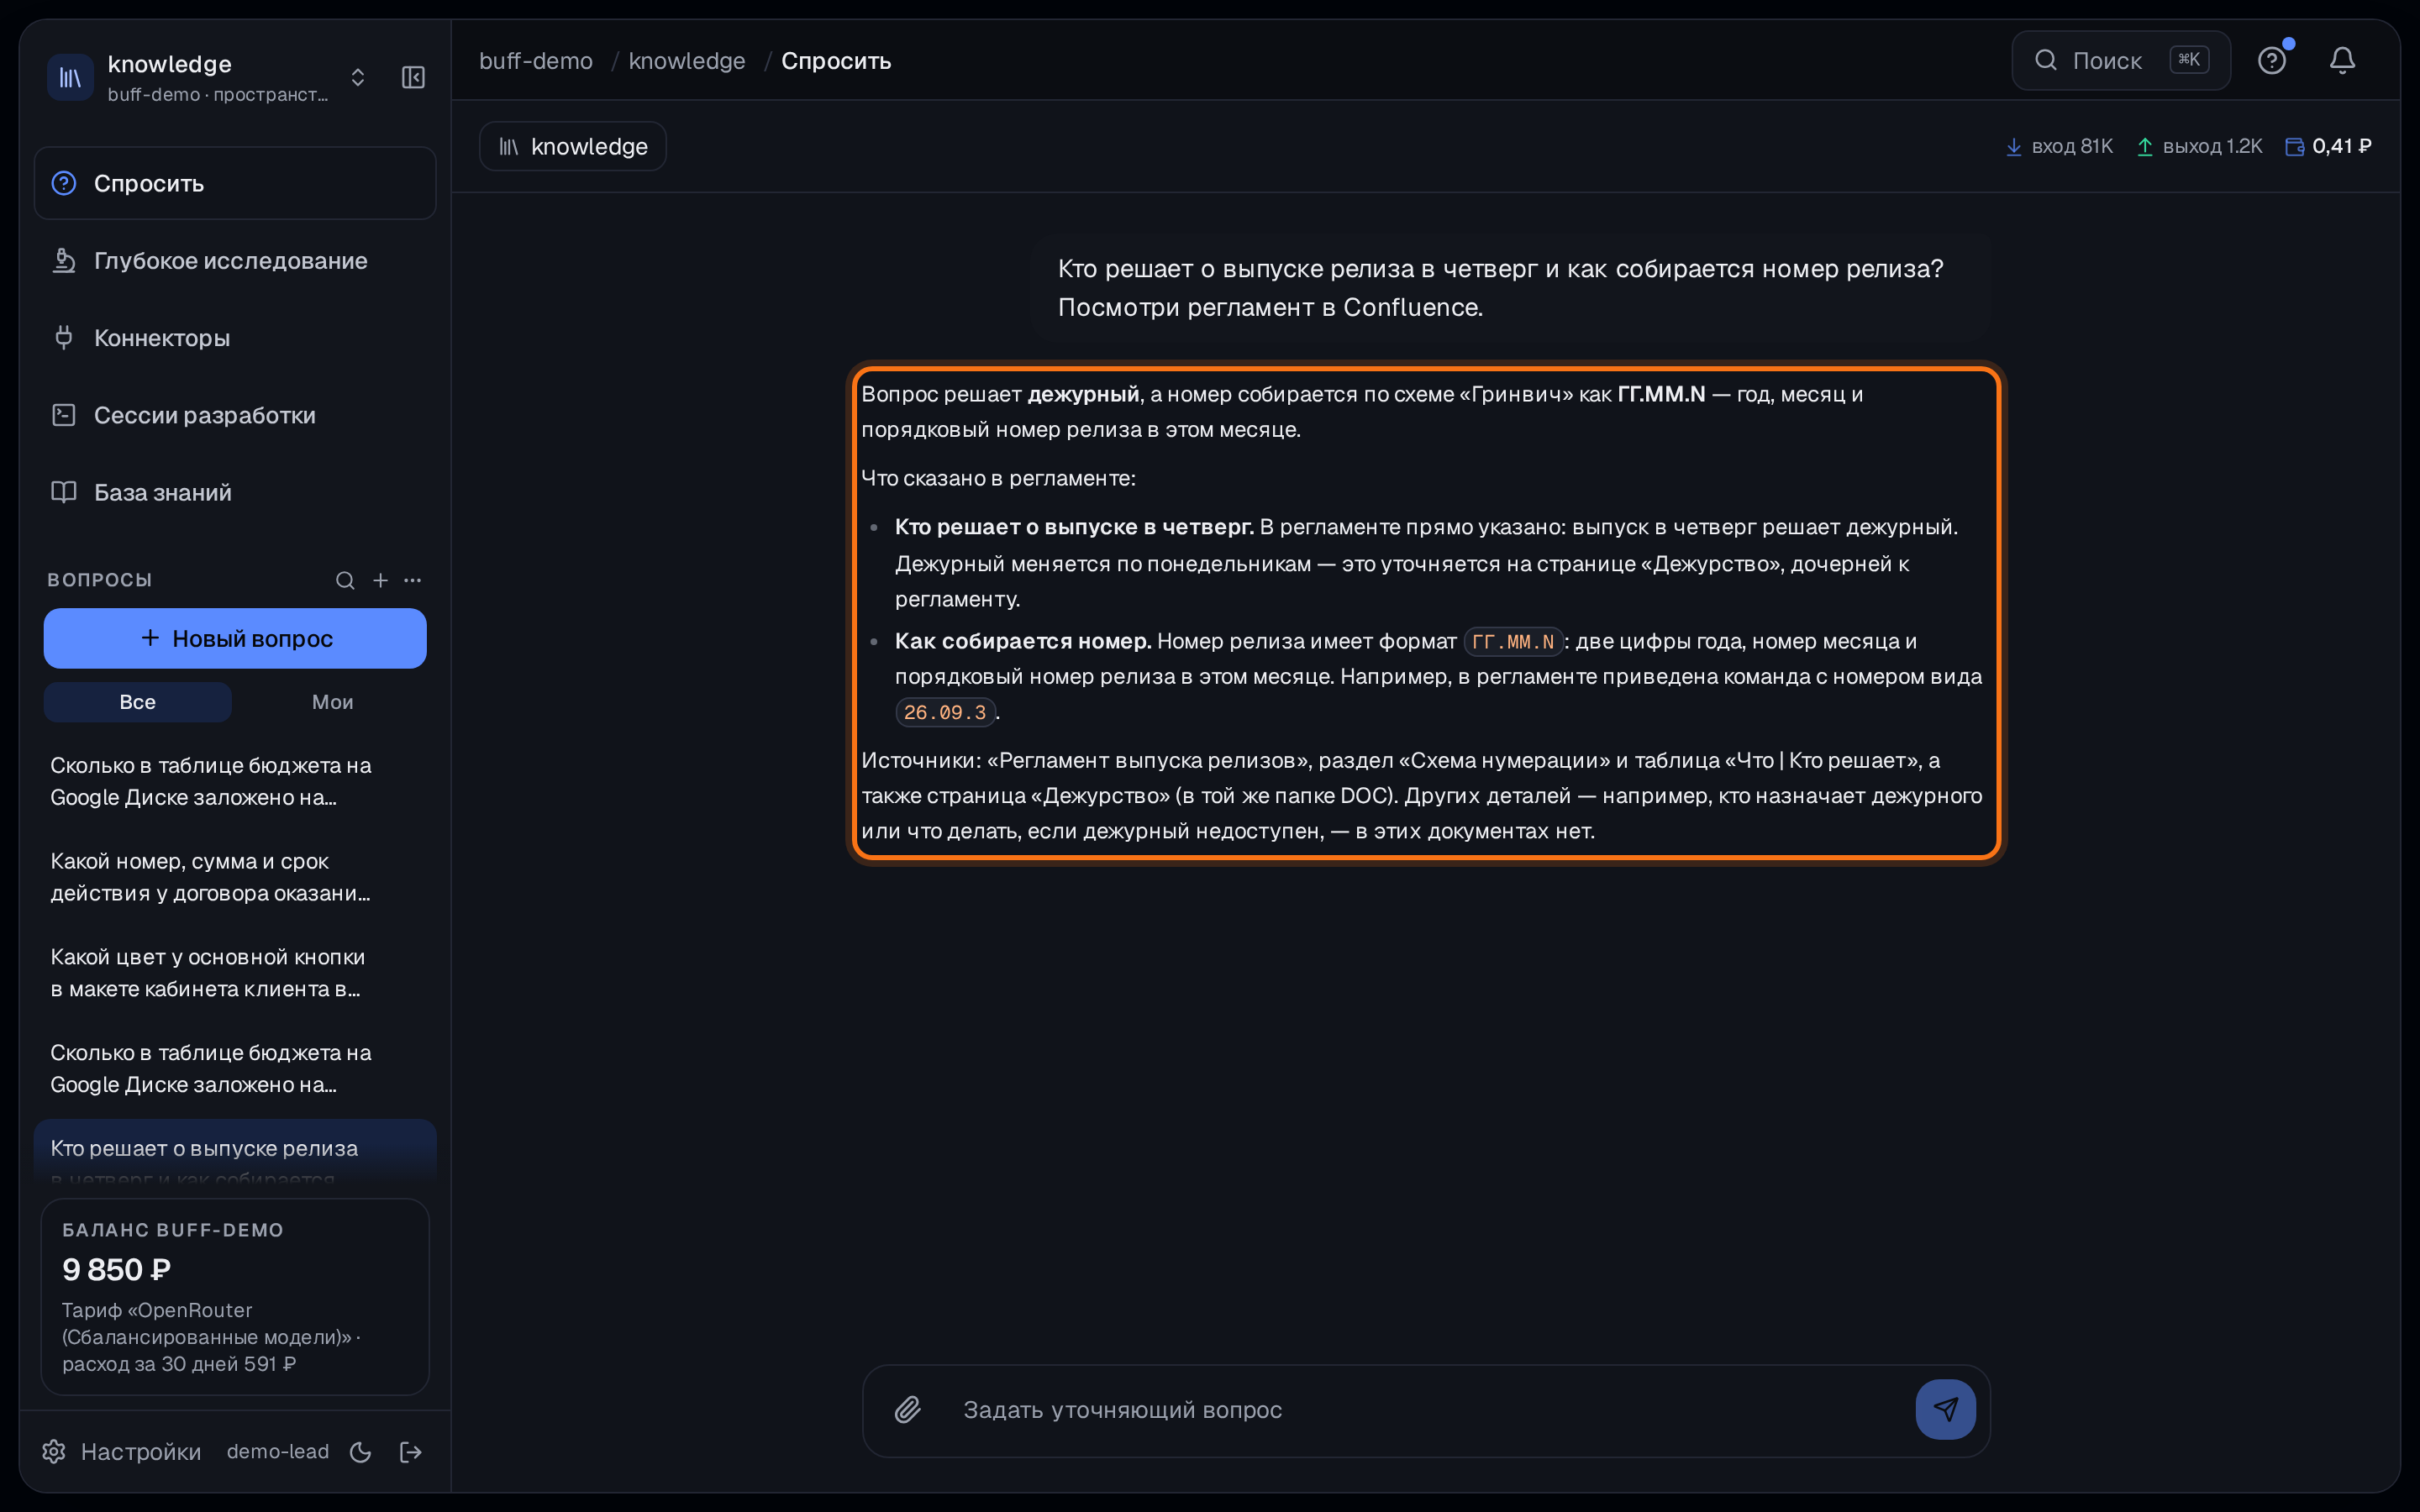The width and height of the screenshot is (2420, 1512).
Task: Send message with paper plane button
Action: (1945, 1409)
